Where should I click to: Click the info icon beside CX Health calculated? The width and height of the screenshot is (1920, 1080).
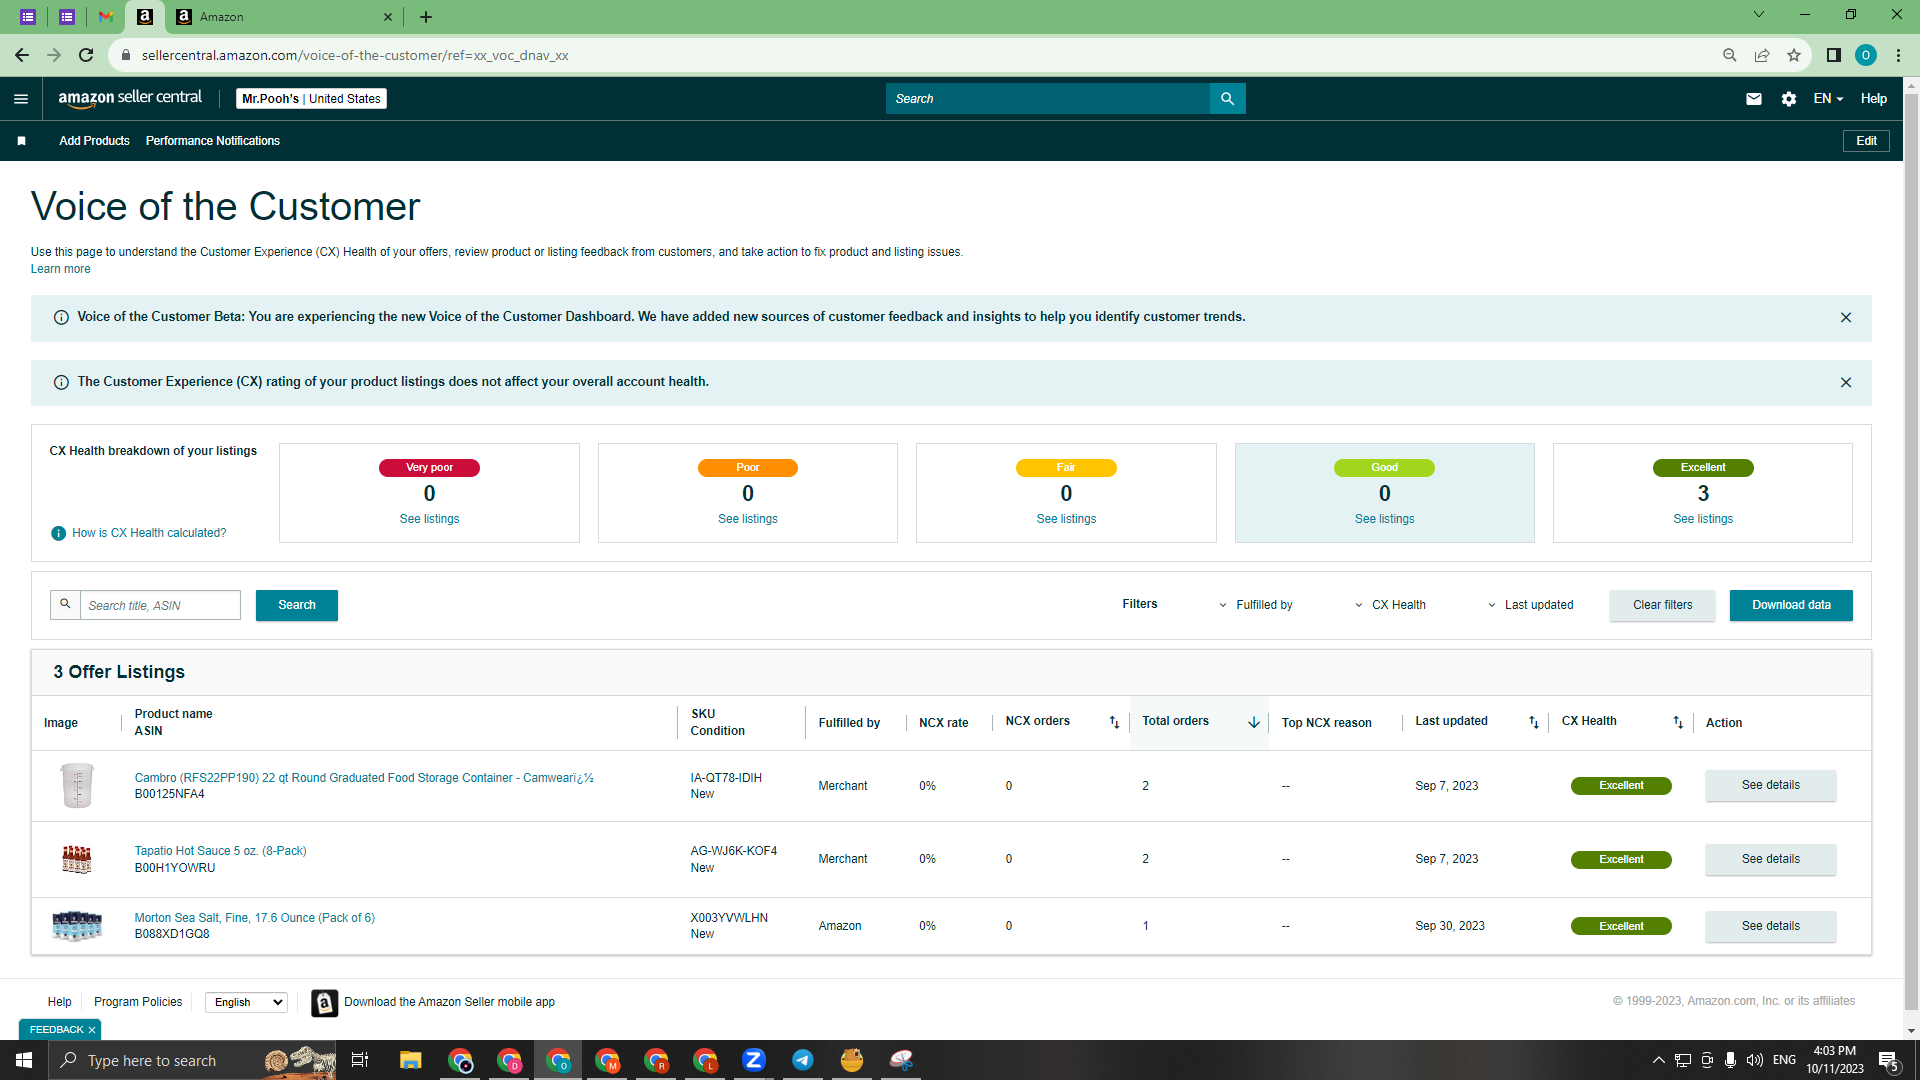[x=59, y=534]
